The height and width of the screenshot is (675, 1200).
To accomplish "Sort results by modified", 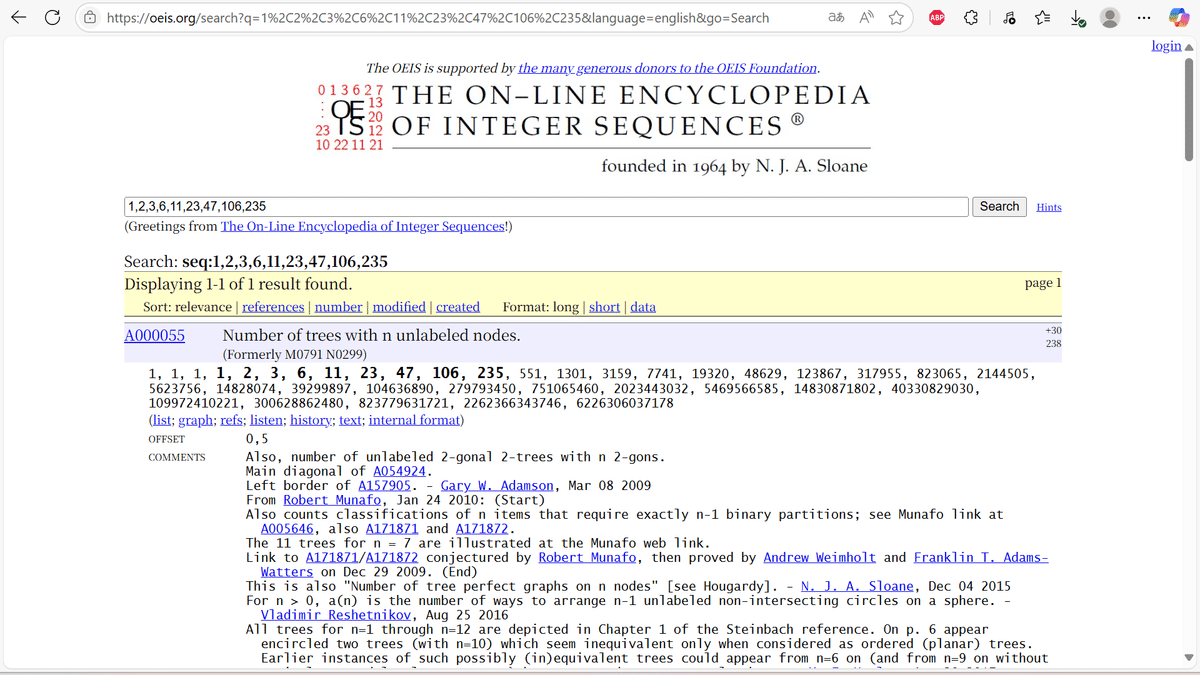I will [398, 307].
